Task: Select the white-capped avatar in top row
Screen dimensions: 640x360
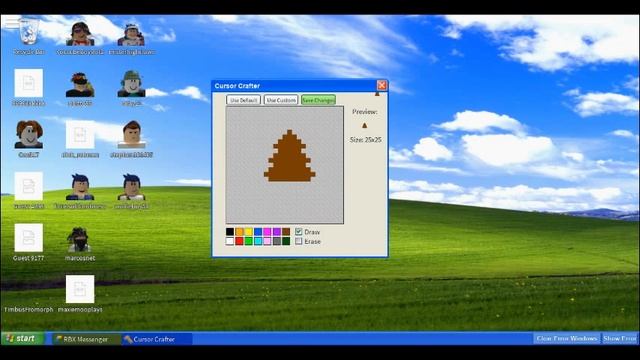Action: coord(131,35)
